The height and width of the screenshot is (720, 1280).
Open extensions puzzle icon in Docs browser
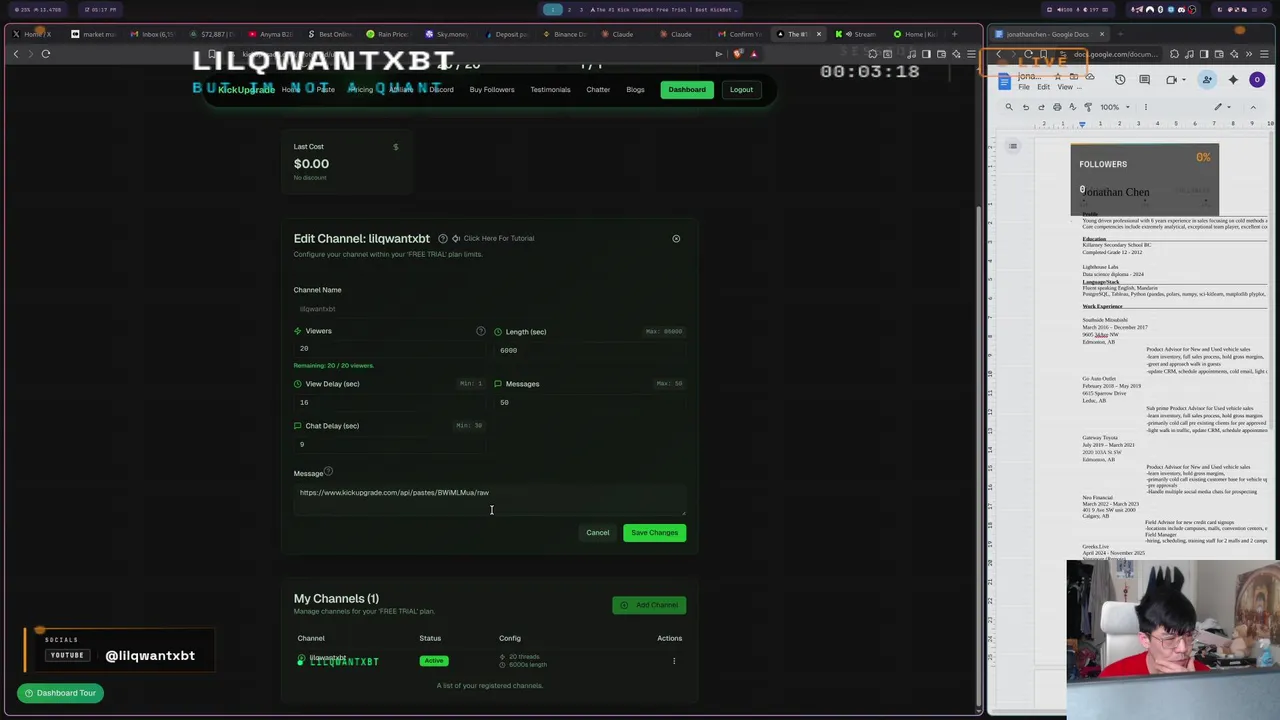click(1175, 54)
